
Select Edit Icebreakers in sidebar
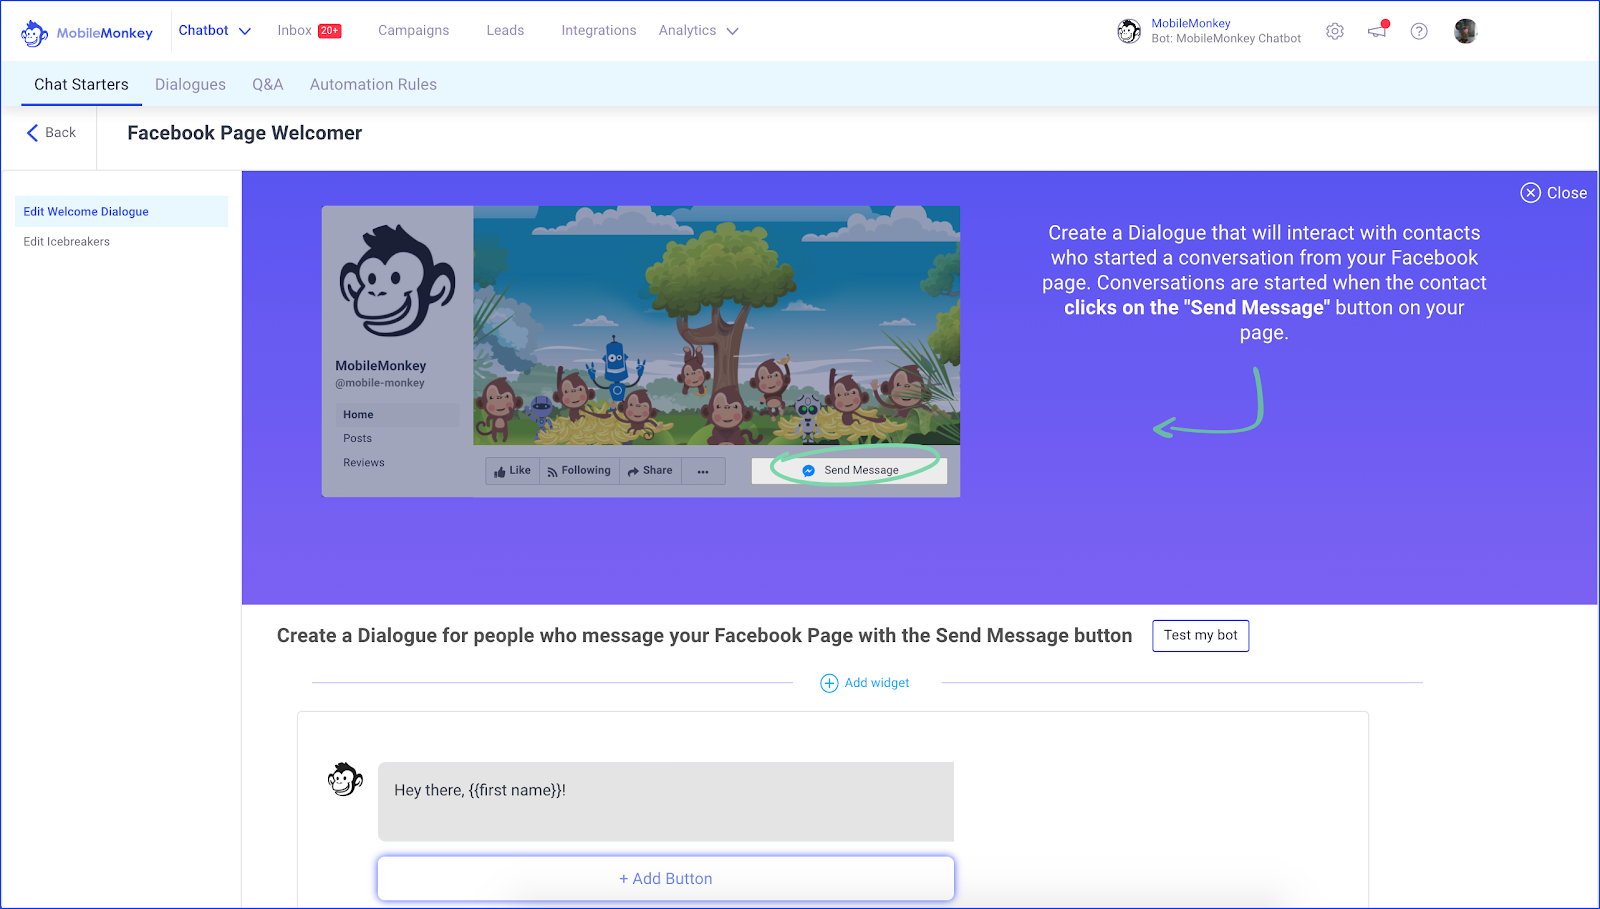tap(67, 242)
